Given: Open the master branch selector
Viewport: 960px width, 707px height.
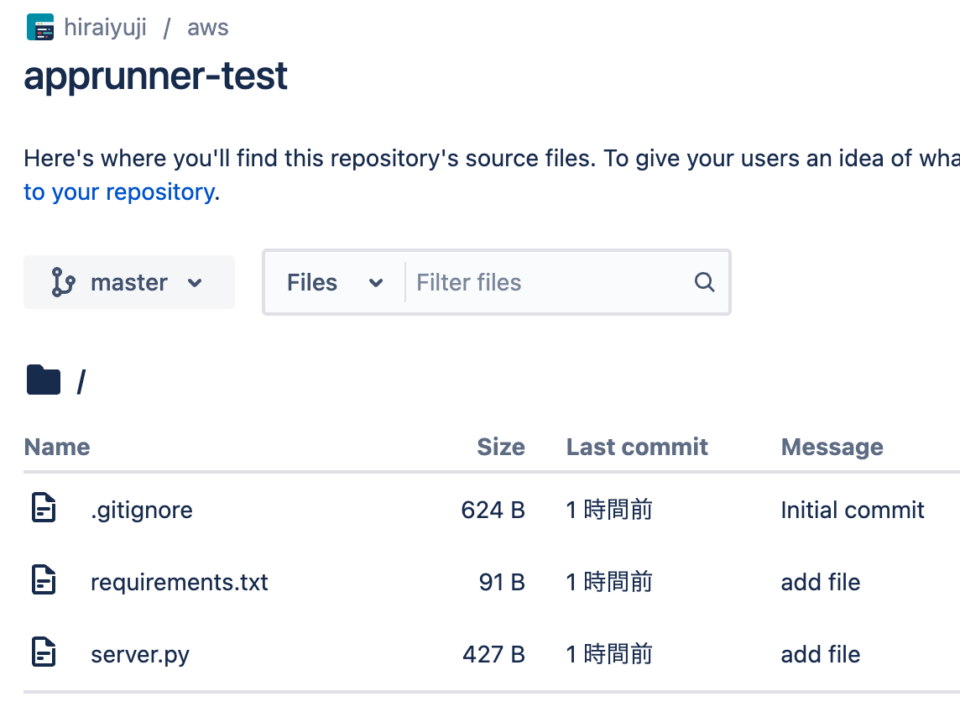Looking at the screenshot, I should (x=128, y=282).
